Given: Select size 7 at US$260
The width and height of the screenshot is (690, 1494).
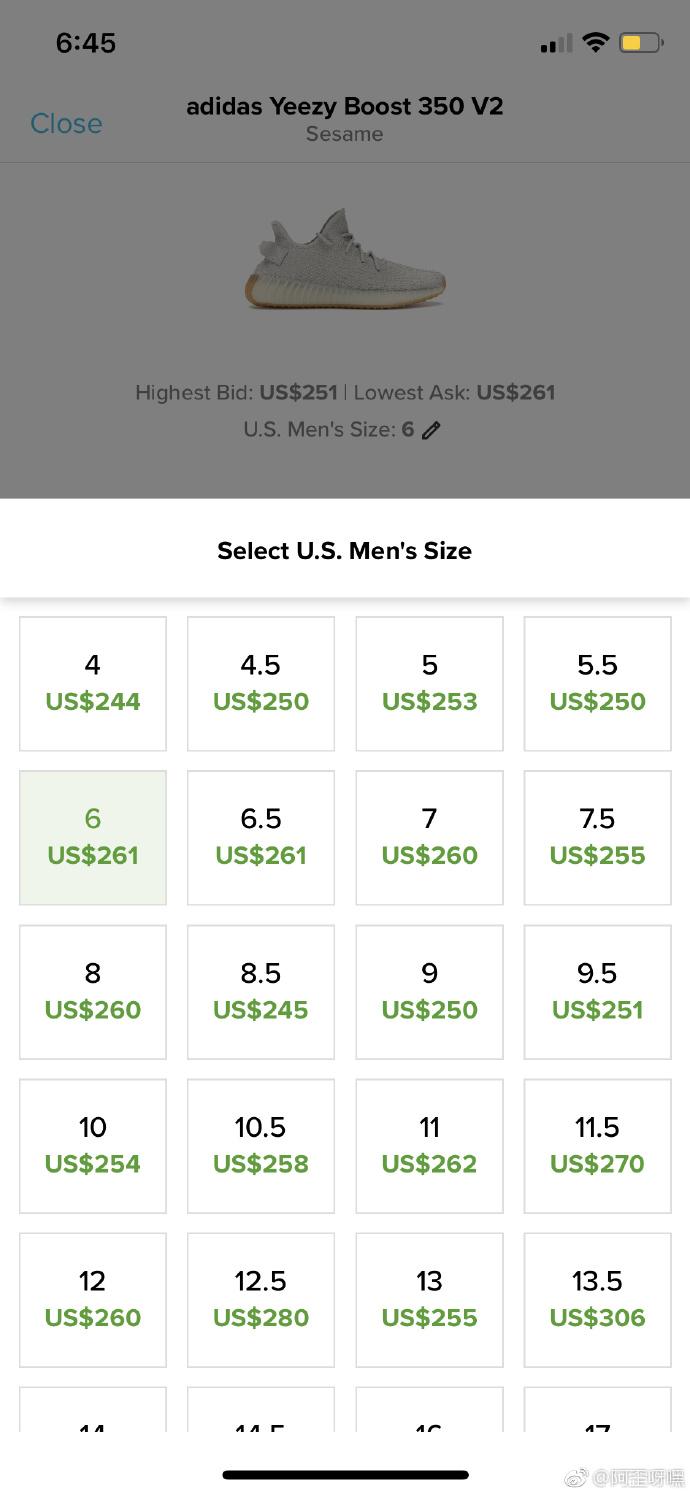Looking at the screenshot, I should click(429, 837).
